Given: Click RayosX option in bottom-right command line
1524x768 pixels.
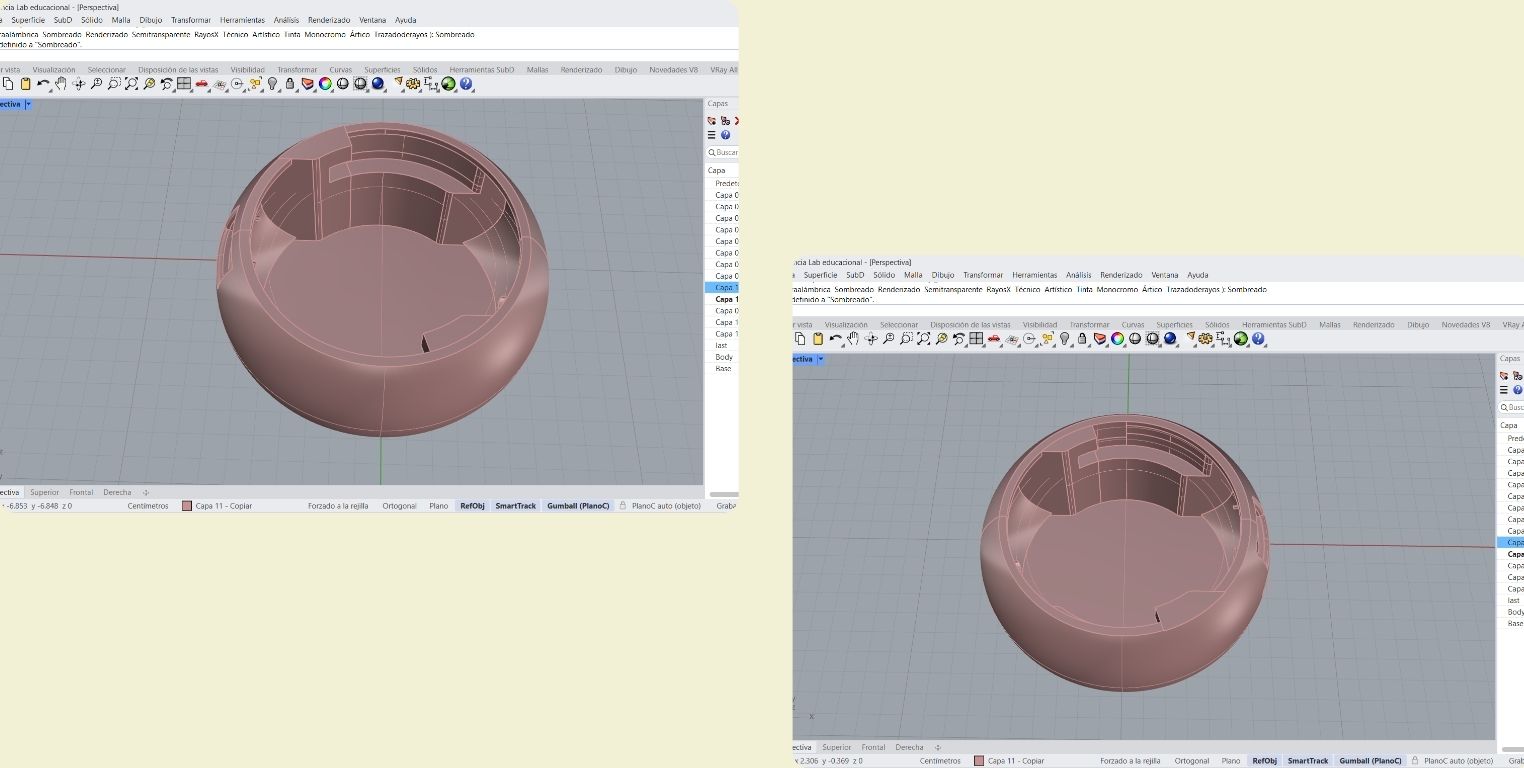Looking at the screenshot, I should tap(998, 289).
